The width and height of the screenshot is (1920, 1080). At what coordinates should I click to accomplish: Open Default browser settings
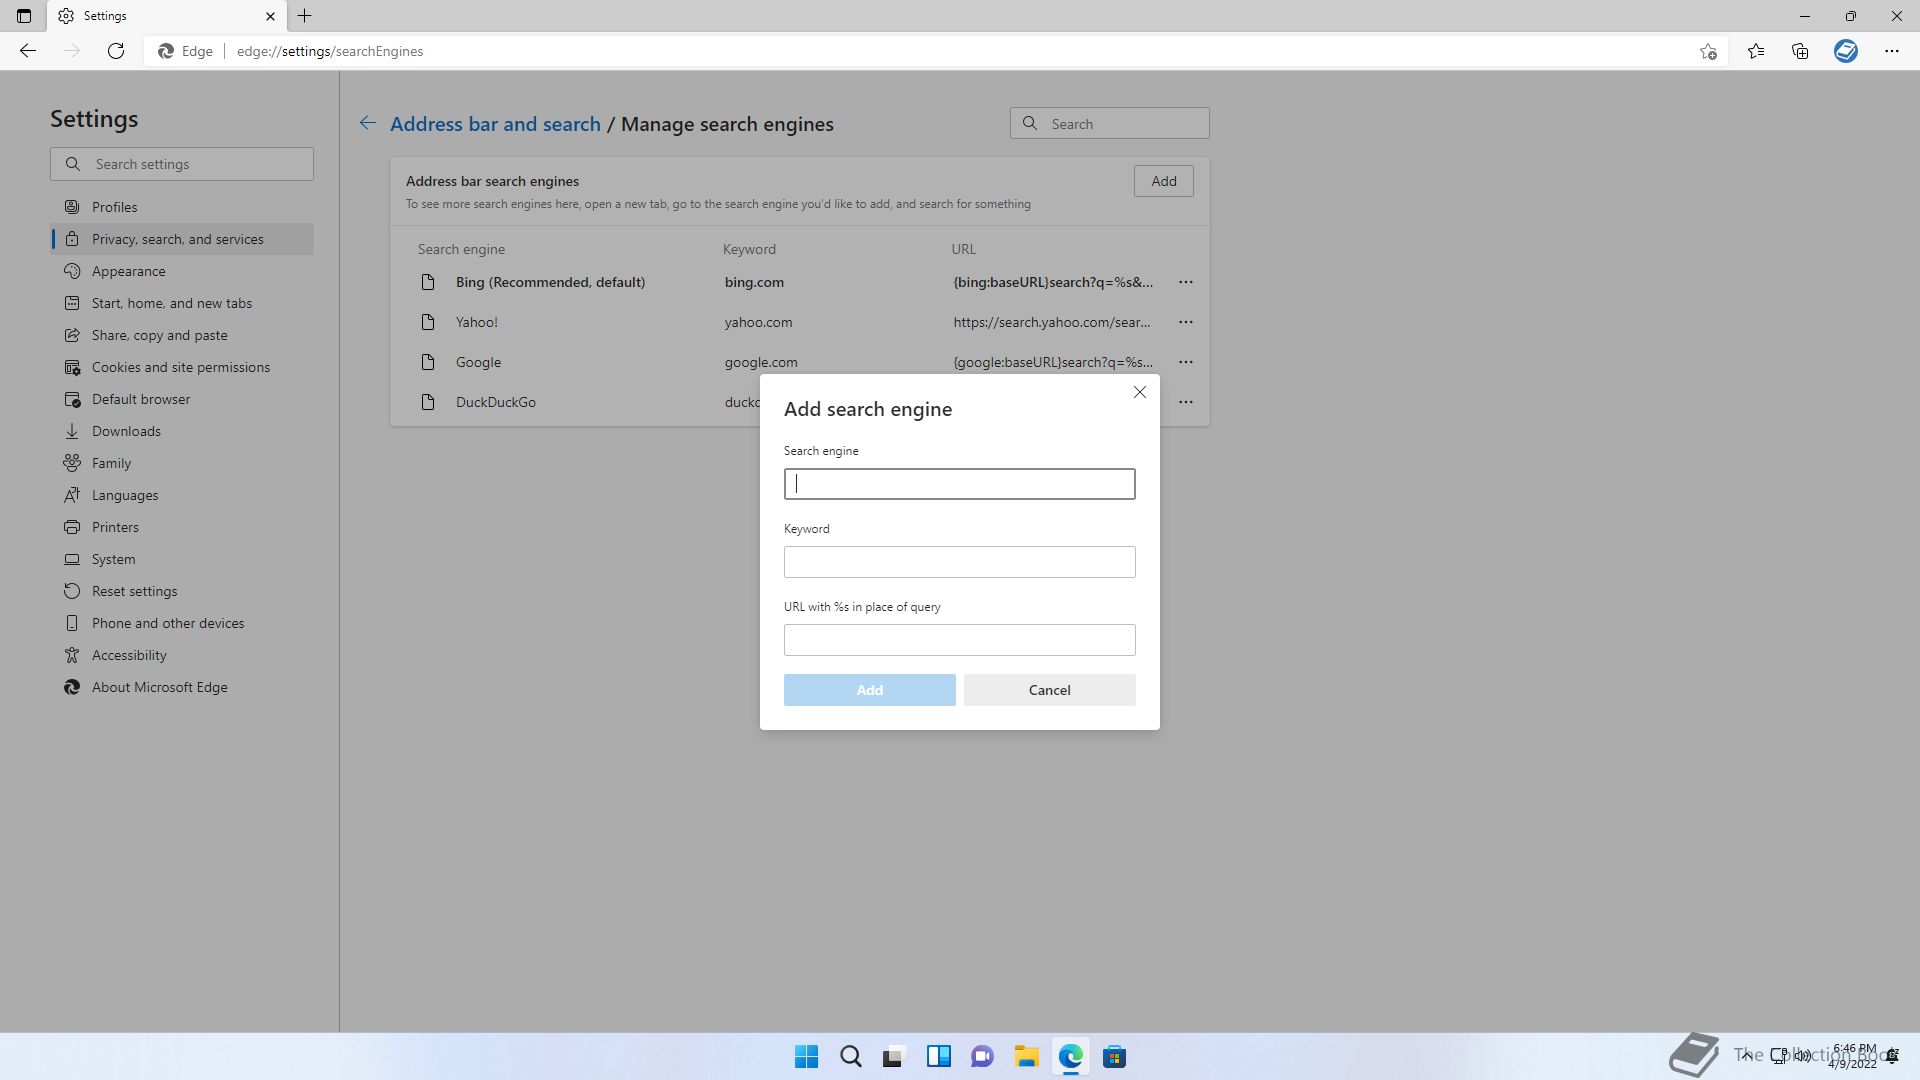pos(182,399)
